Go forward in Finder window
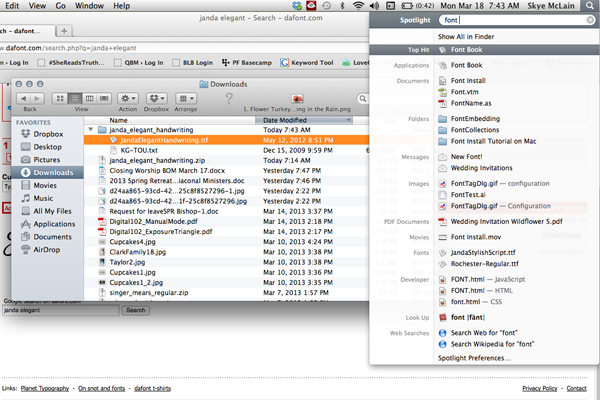 pos(37,98)
